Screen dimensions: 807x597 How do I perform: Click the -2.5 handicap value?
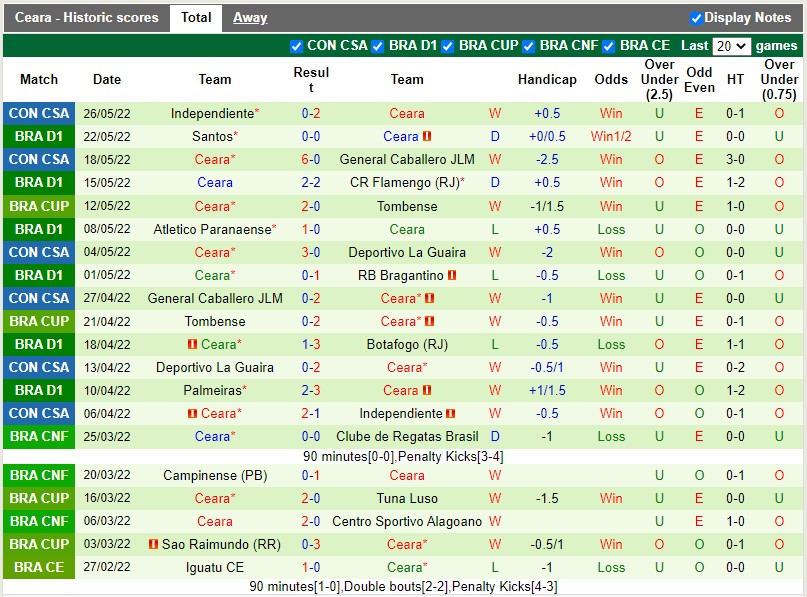click(547, 160)
